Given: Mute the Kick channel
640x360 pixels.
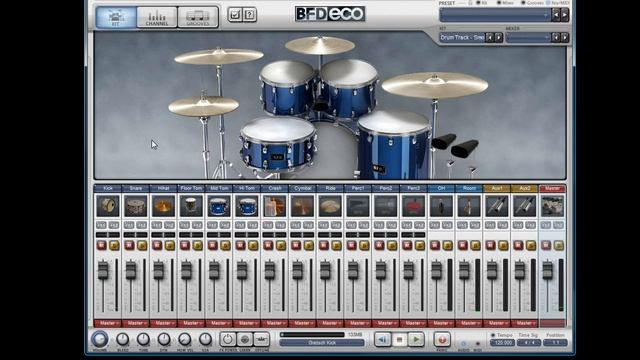Looking at the screenshot, I should (102, 245).
